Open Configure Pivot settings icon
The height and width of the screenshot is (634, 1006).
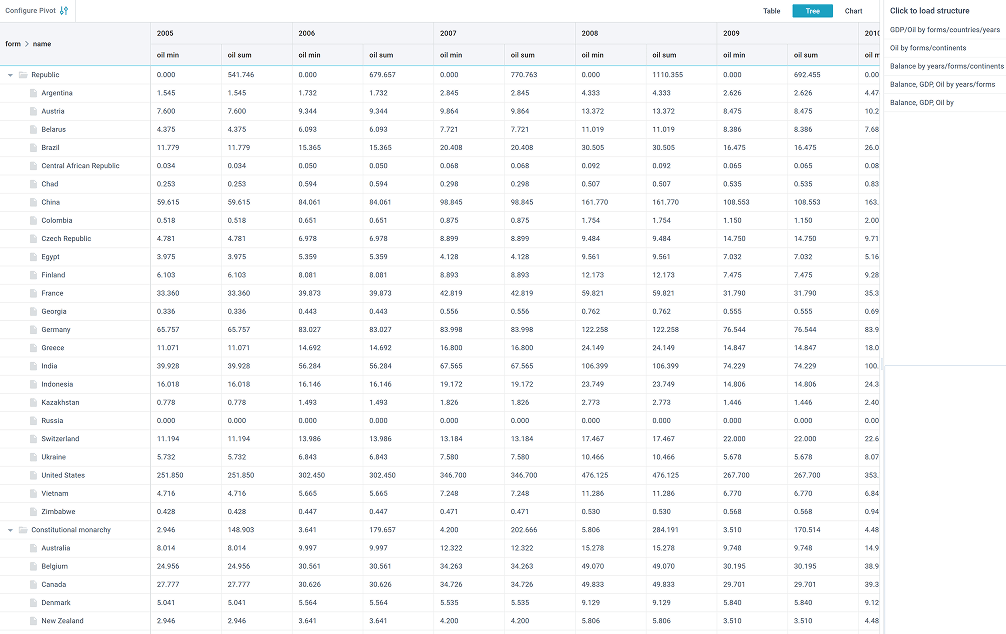point(64,11)
